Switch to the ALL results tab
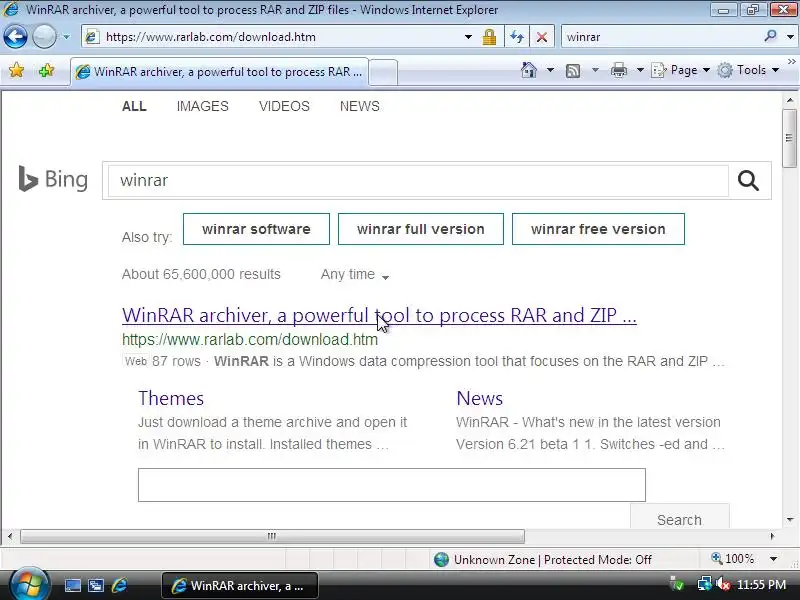The height and width of the screenshot is (600, 800). pyautogui.click(x=134, y=106)
